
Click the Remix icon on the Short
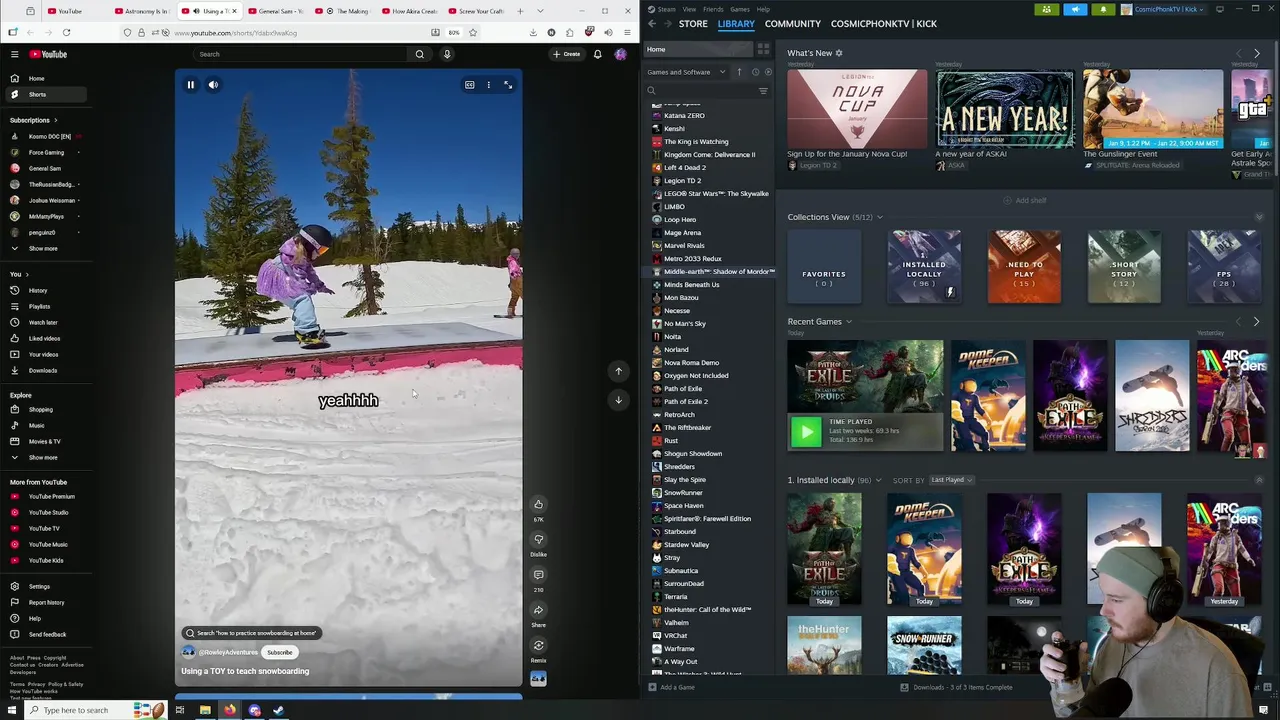coord(538,645)
